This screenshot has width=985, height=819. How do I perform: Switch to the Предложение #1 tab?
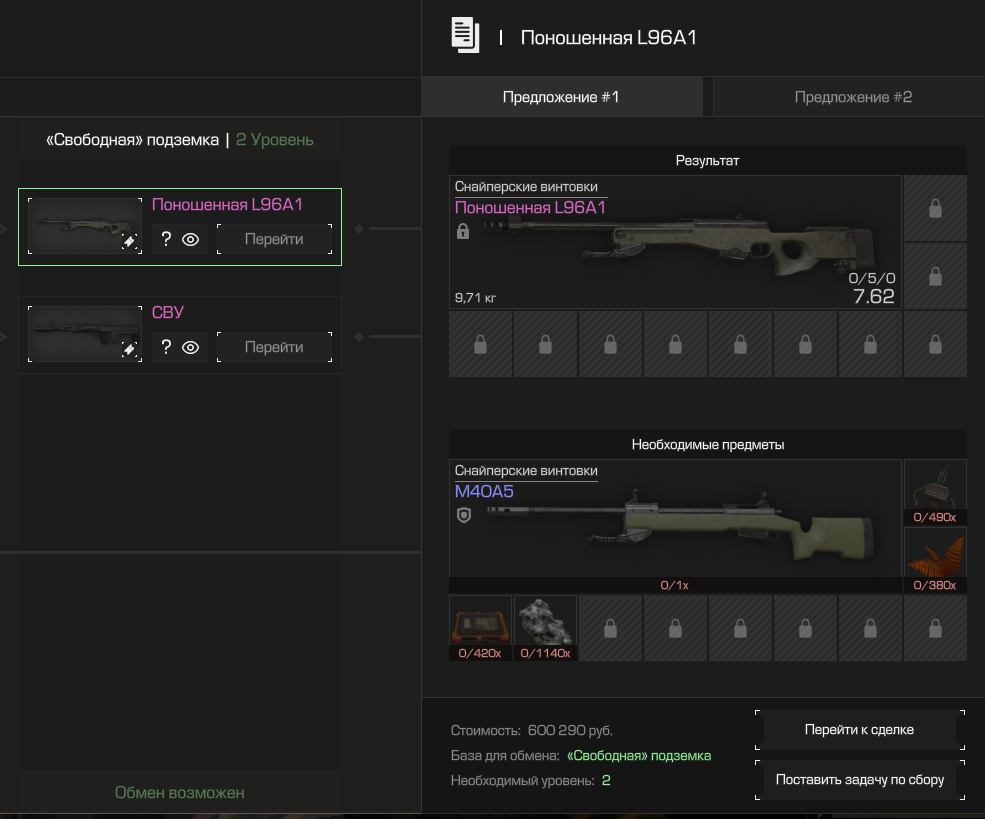pyautogui.click(x=562, y=97)
